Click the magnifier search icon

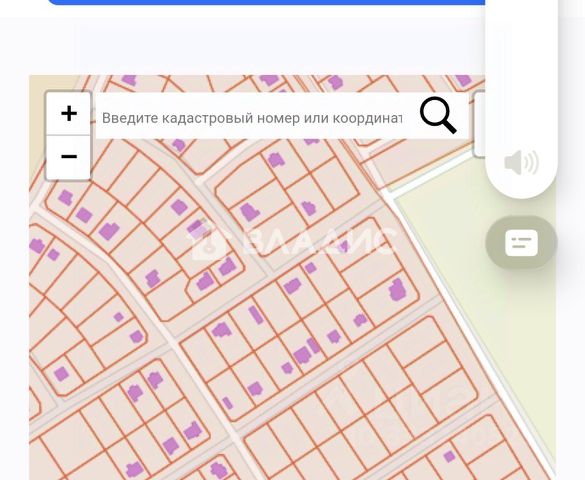pyautogui.click(x=438, y=115)
